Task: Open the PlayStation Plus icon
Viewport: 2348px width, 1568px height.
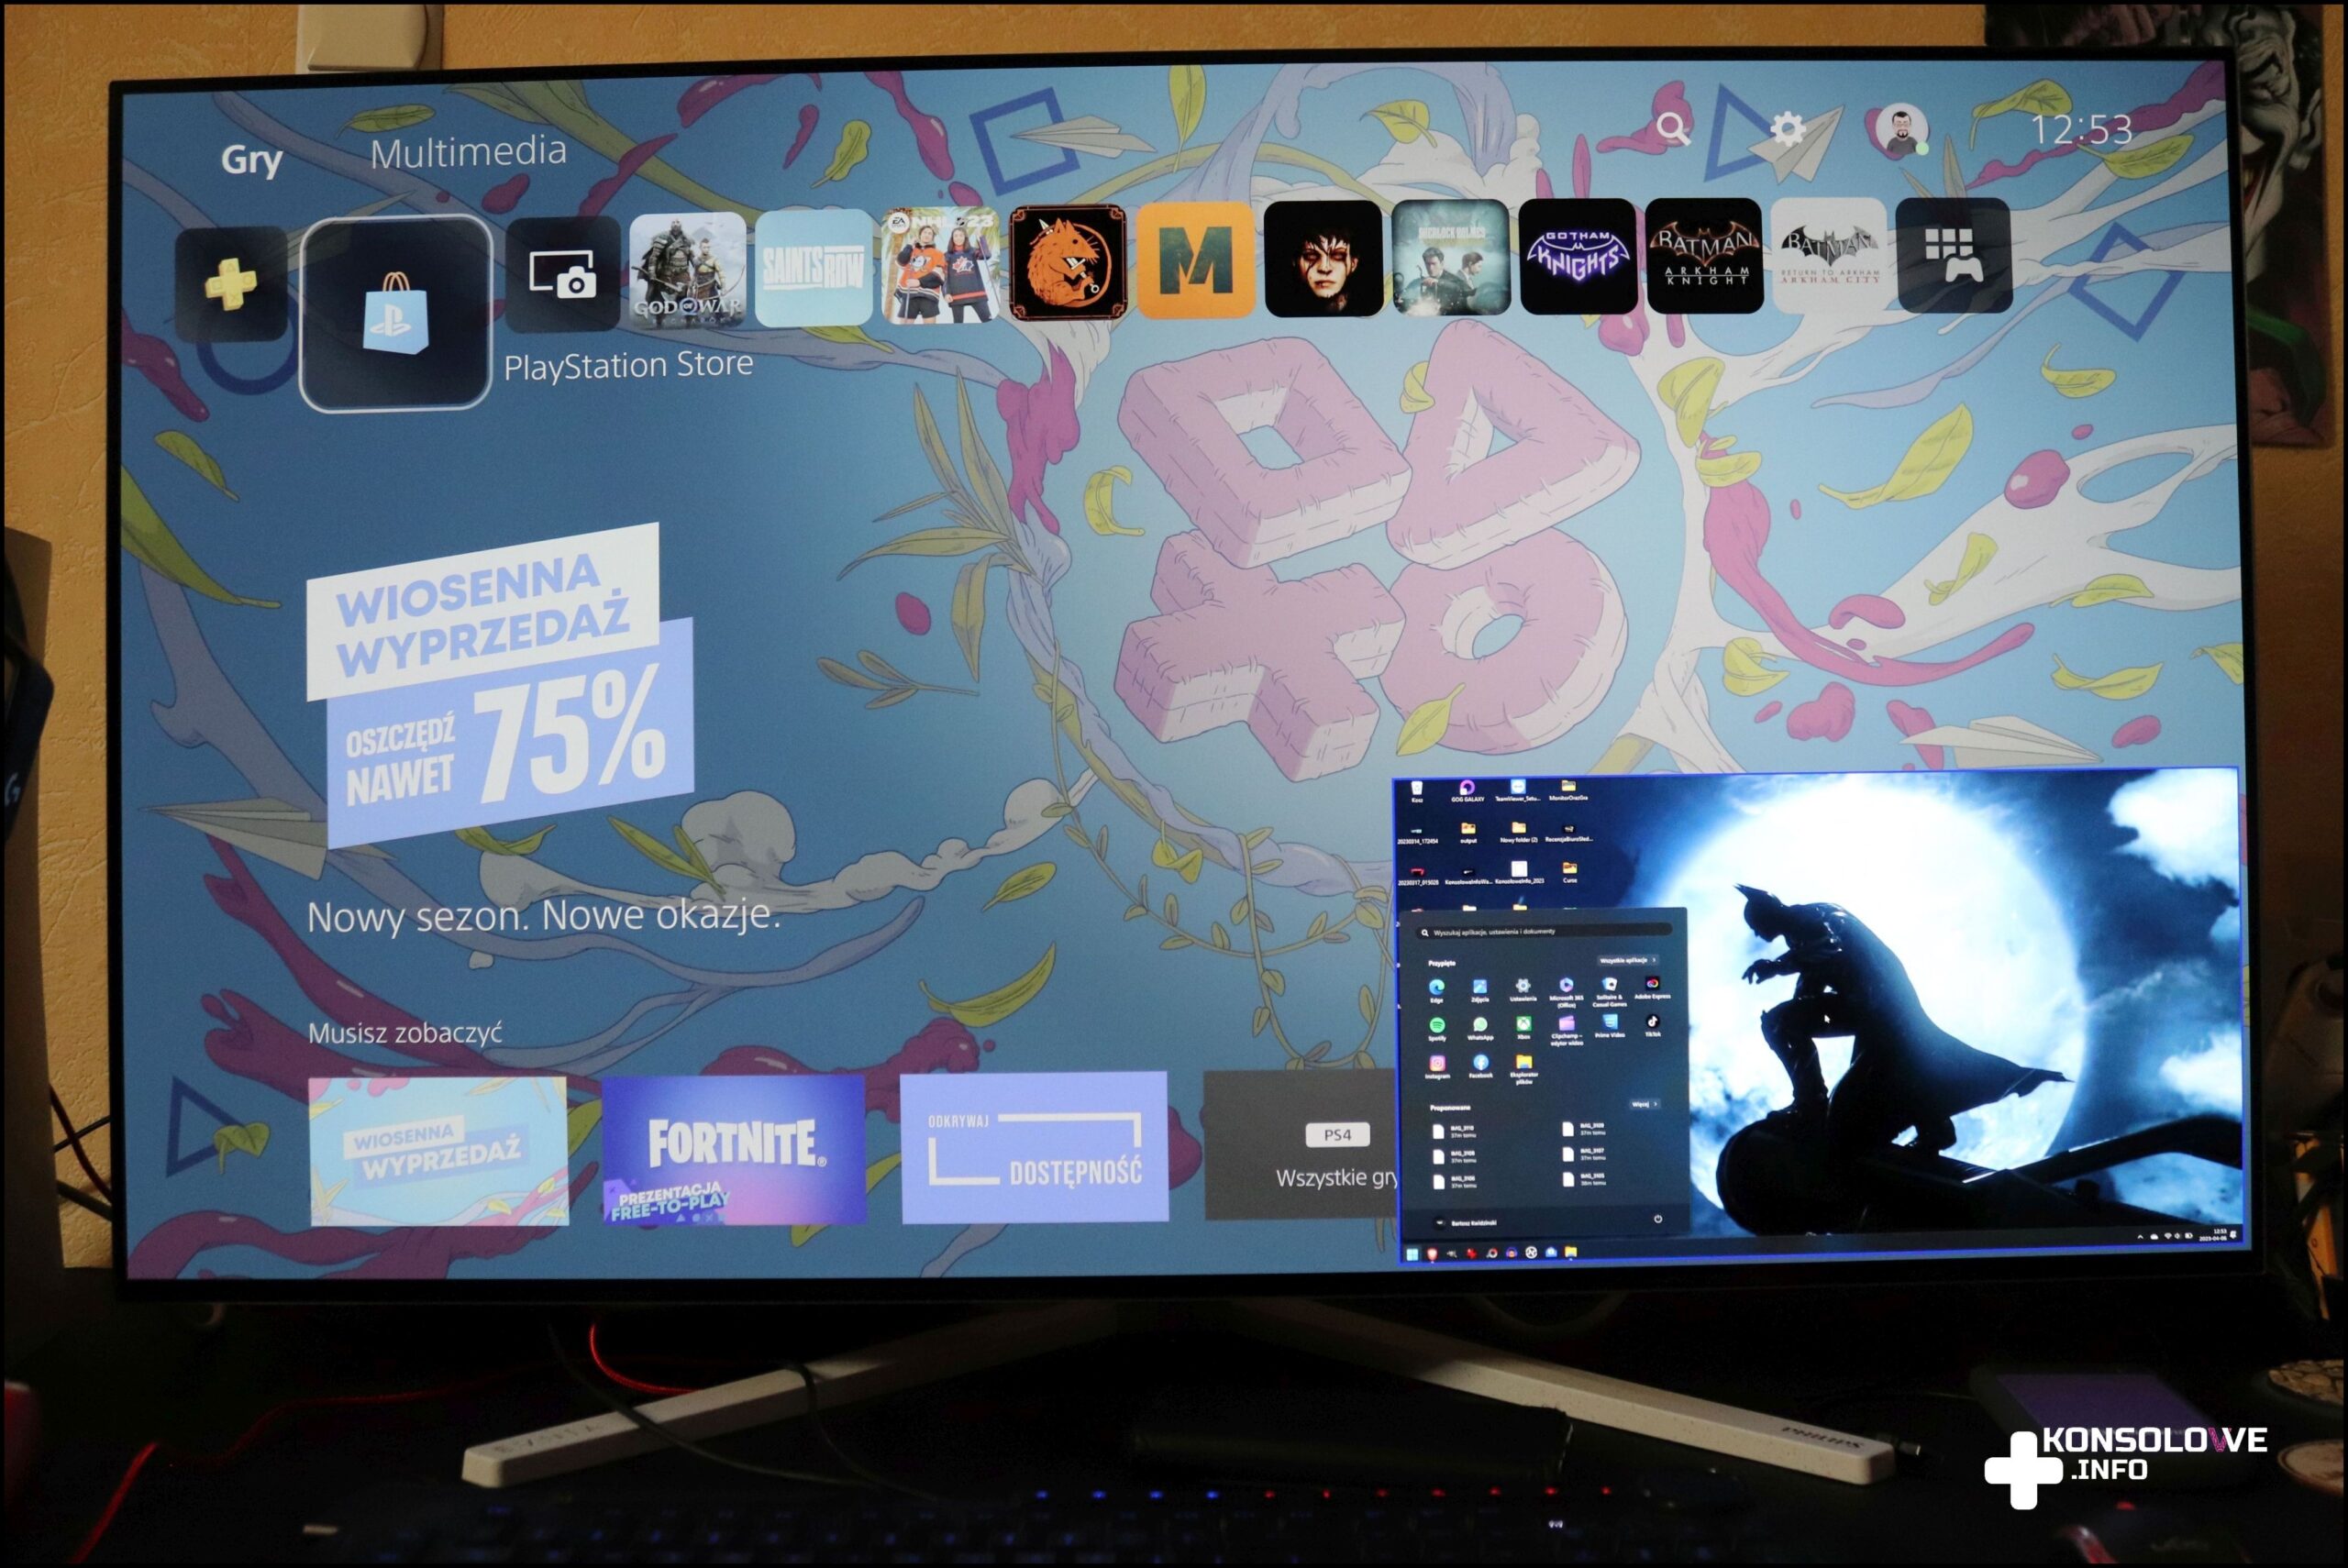Action: pyautogui.click(x=231, y=284)
